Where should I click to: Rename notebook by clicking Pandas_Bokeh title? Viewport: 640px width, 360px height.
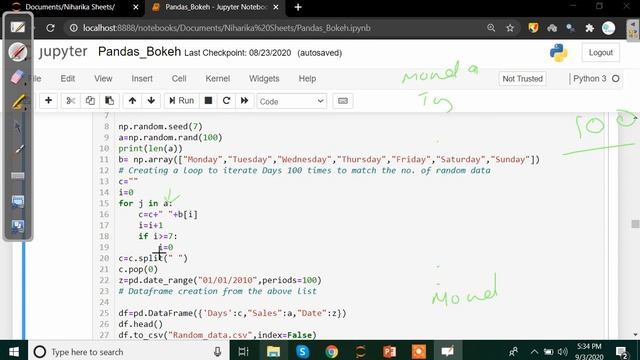click(139, 52)
